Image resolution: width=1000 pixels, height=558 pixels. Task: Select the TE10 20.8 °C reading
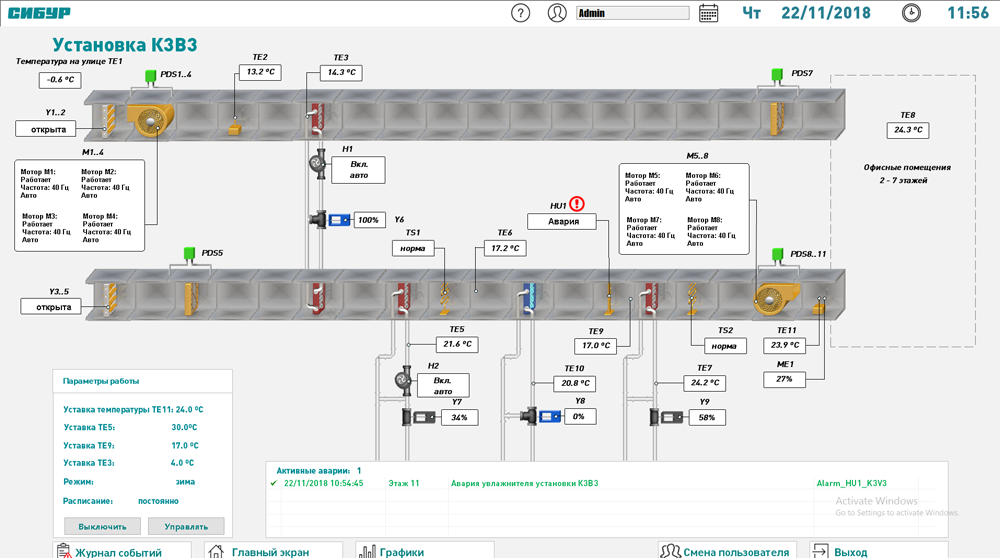coord(575,383)
